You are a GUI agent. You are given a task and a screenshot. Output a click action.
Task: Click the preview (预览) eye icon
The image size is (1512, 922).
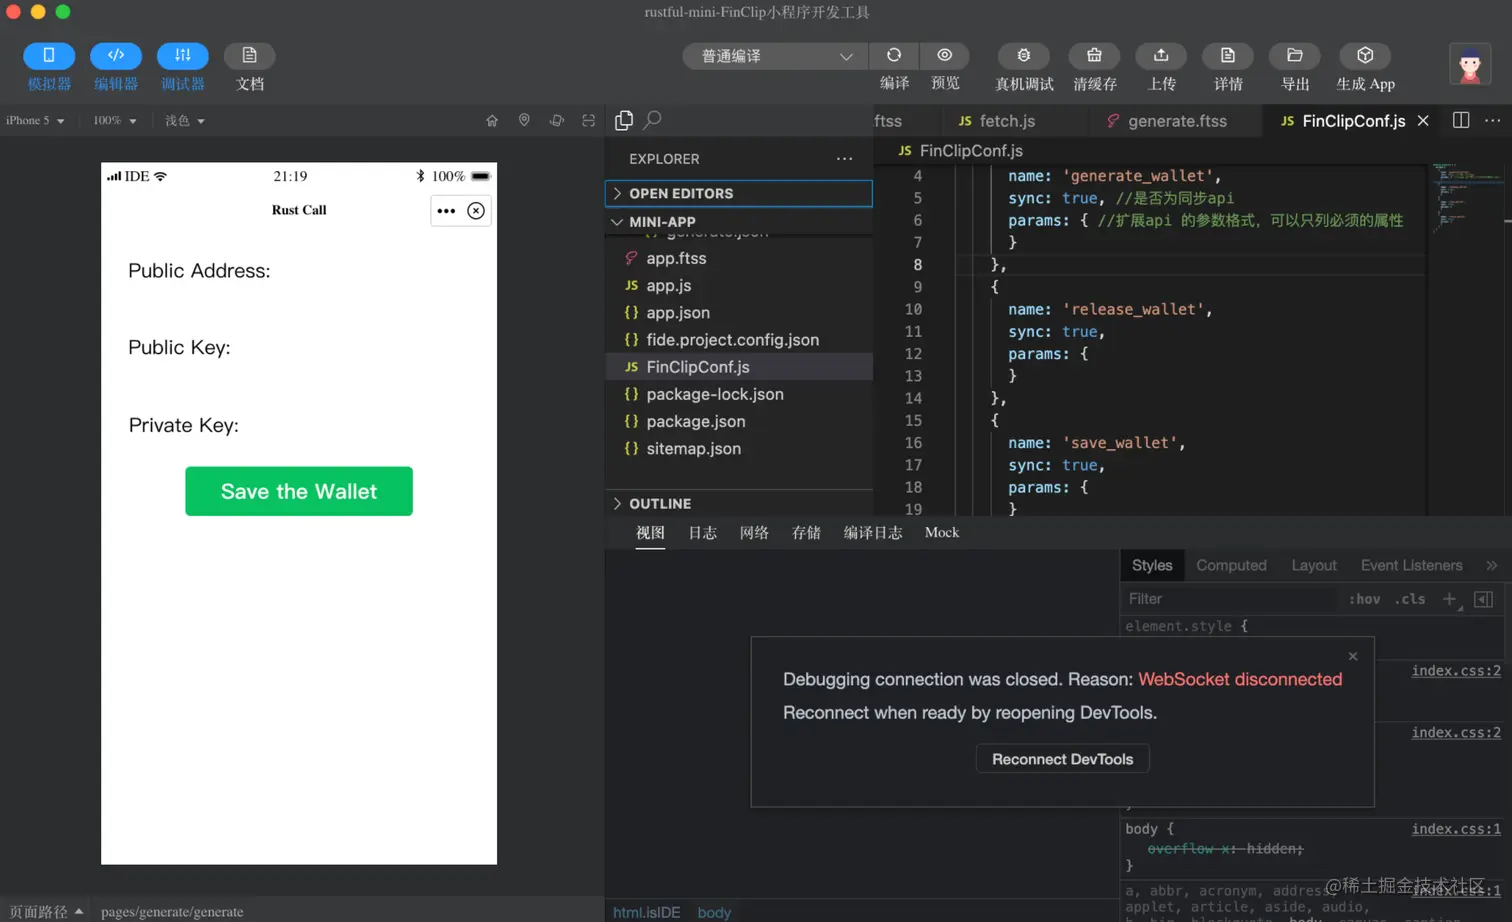(x=945, y=56)
